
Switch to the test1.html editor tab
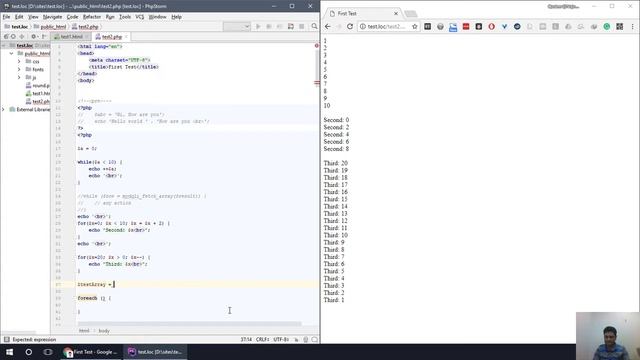tap(71, 37)
